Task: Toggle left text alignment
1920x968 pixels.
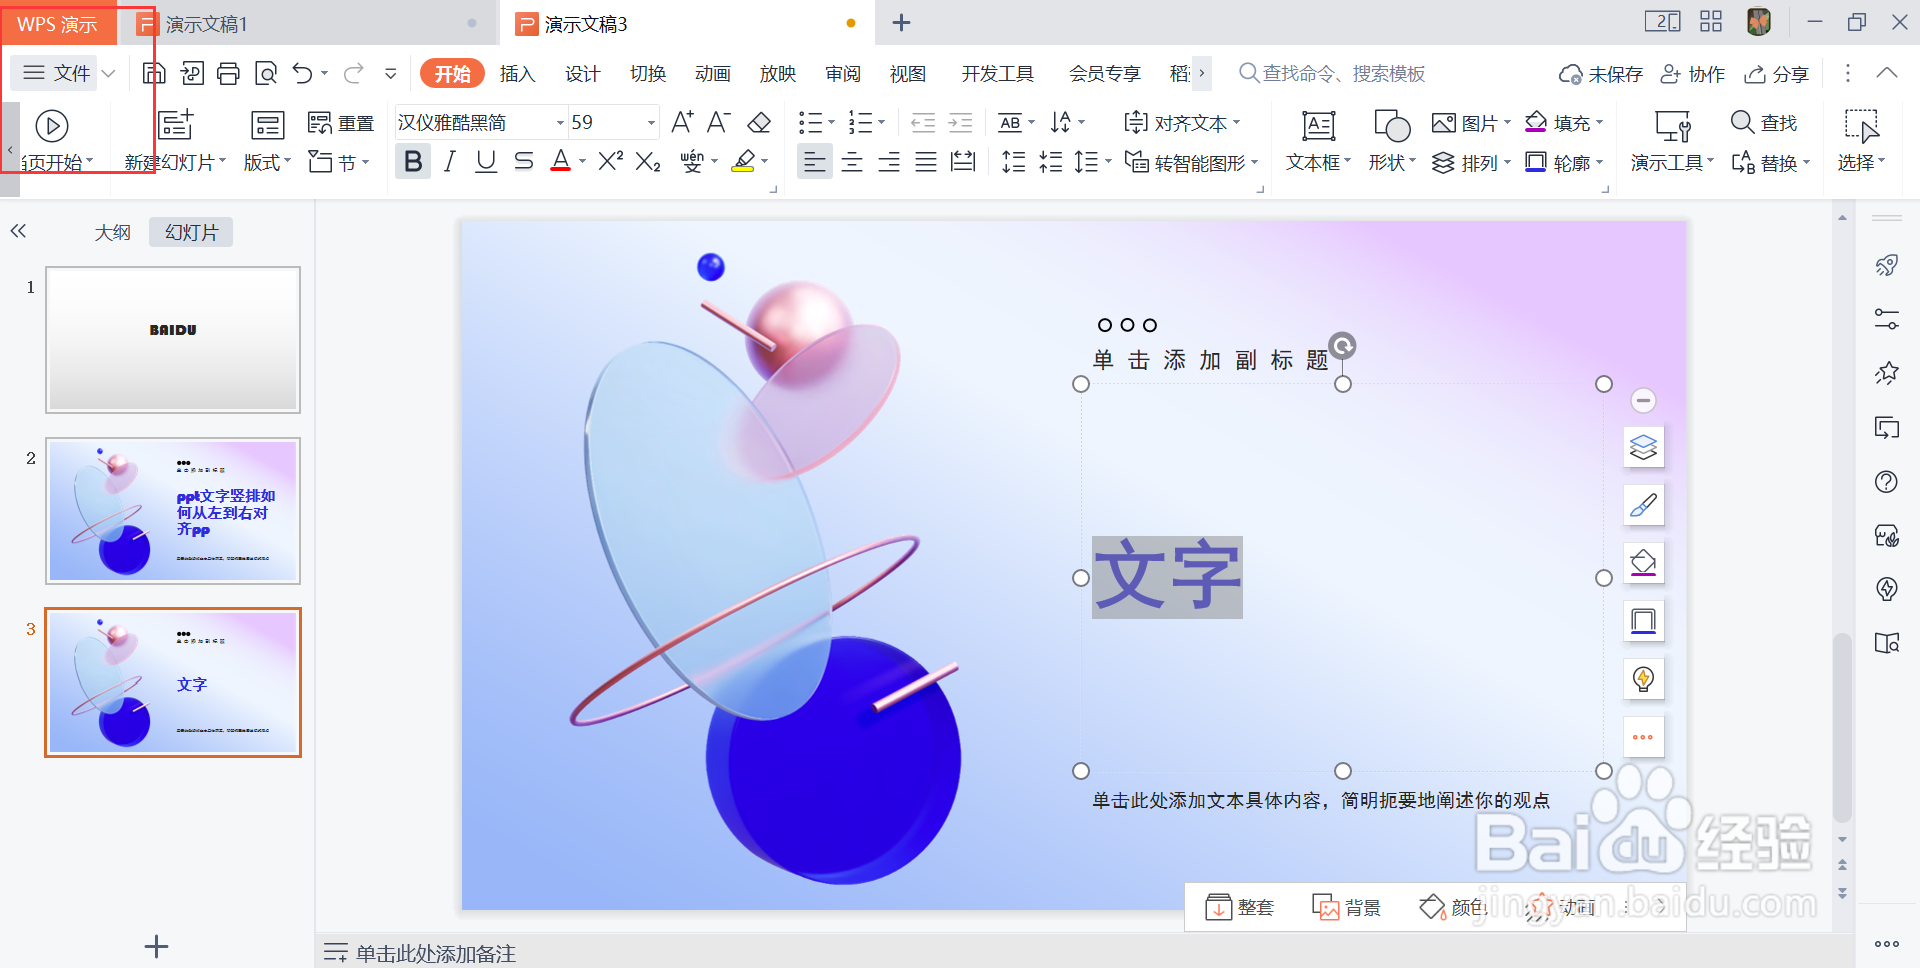Action: pyautogui.click(x=815, y=161)
